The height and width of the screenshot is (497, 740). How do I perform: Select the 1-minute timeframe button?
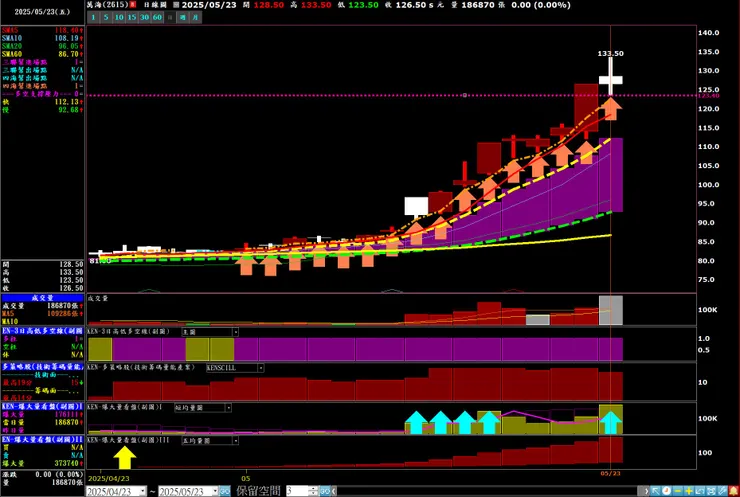click(93, 17)
